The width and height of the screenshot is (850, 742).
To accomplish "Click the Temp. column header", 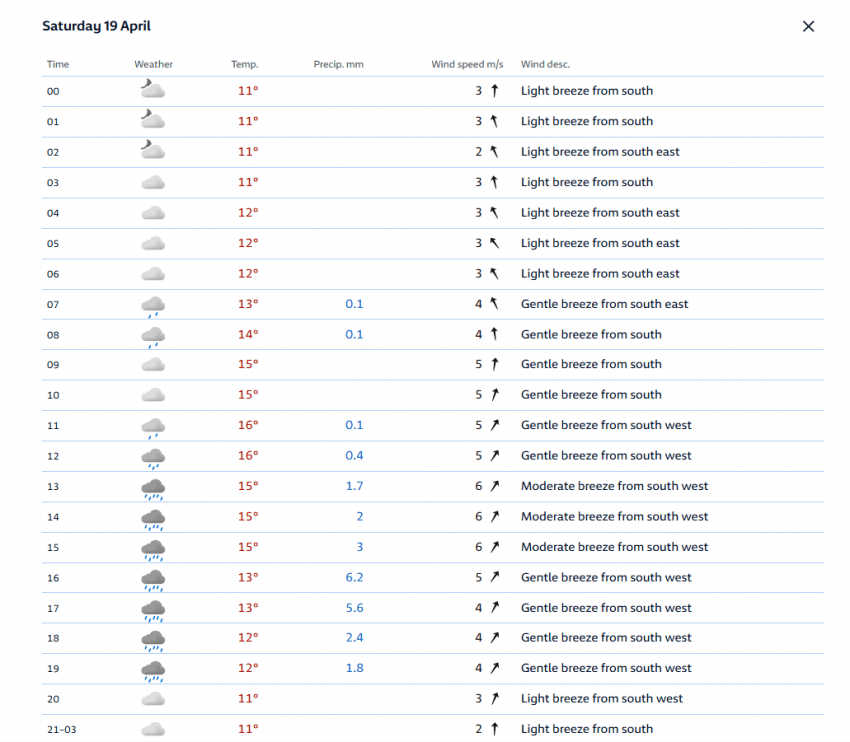I will (x=244, y=64).
